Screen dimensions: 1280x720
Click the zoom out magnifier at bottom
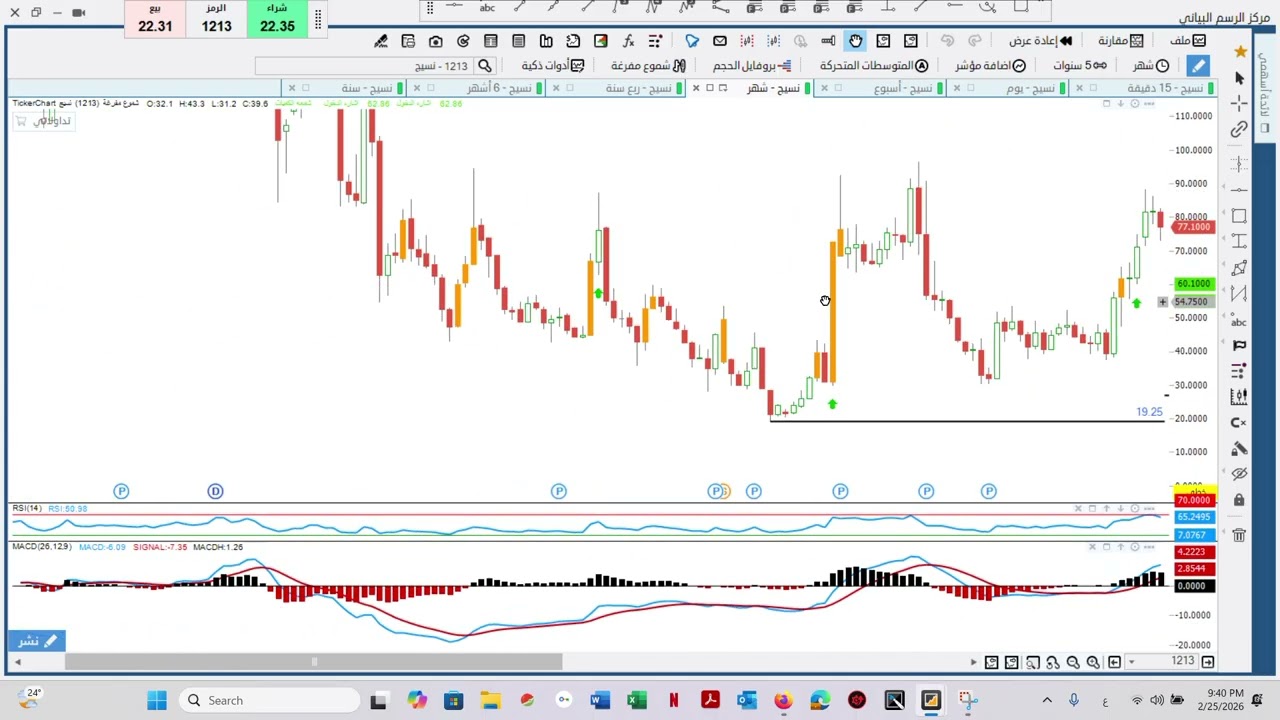click(x=1073, y=662)
